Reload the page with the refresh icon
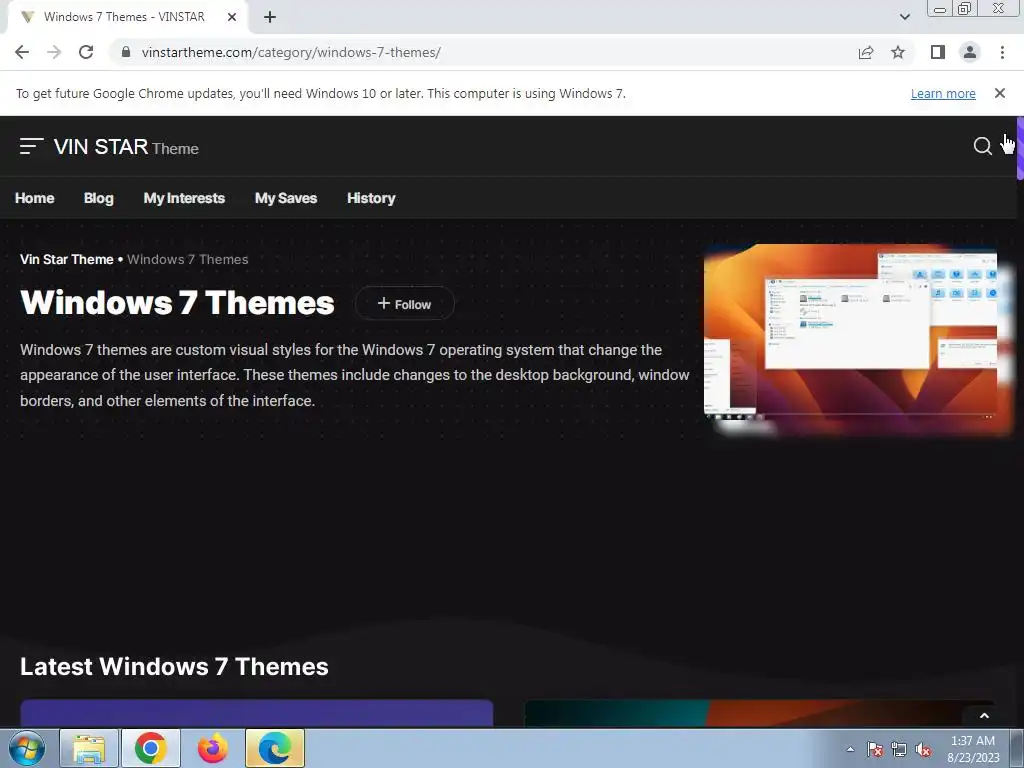Image resolution: width=1024 pixels, height=768 pixels. 86,52
